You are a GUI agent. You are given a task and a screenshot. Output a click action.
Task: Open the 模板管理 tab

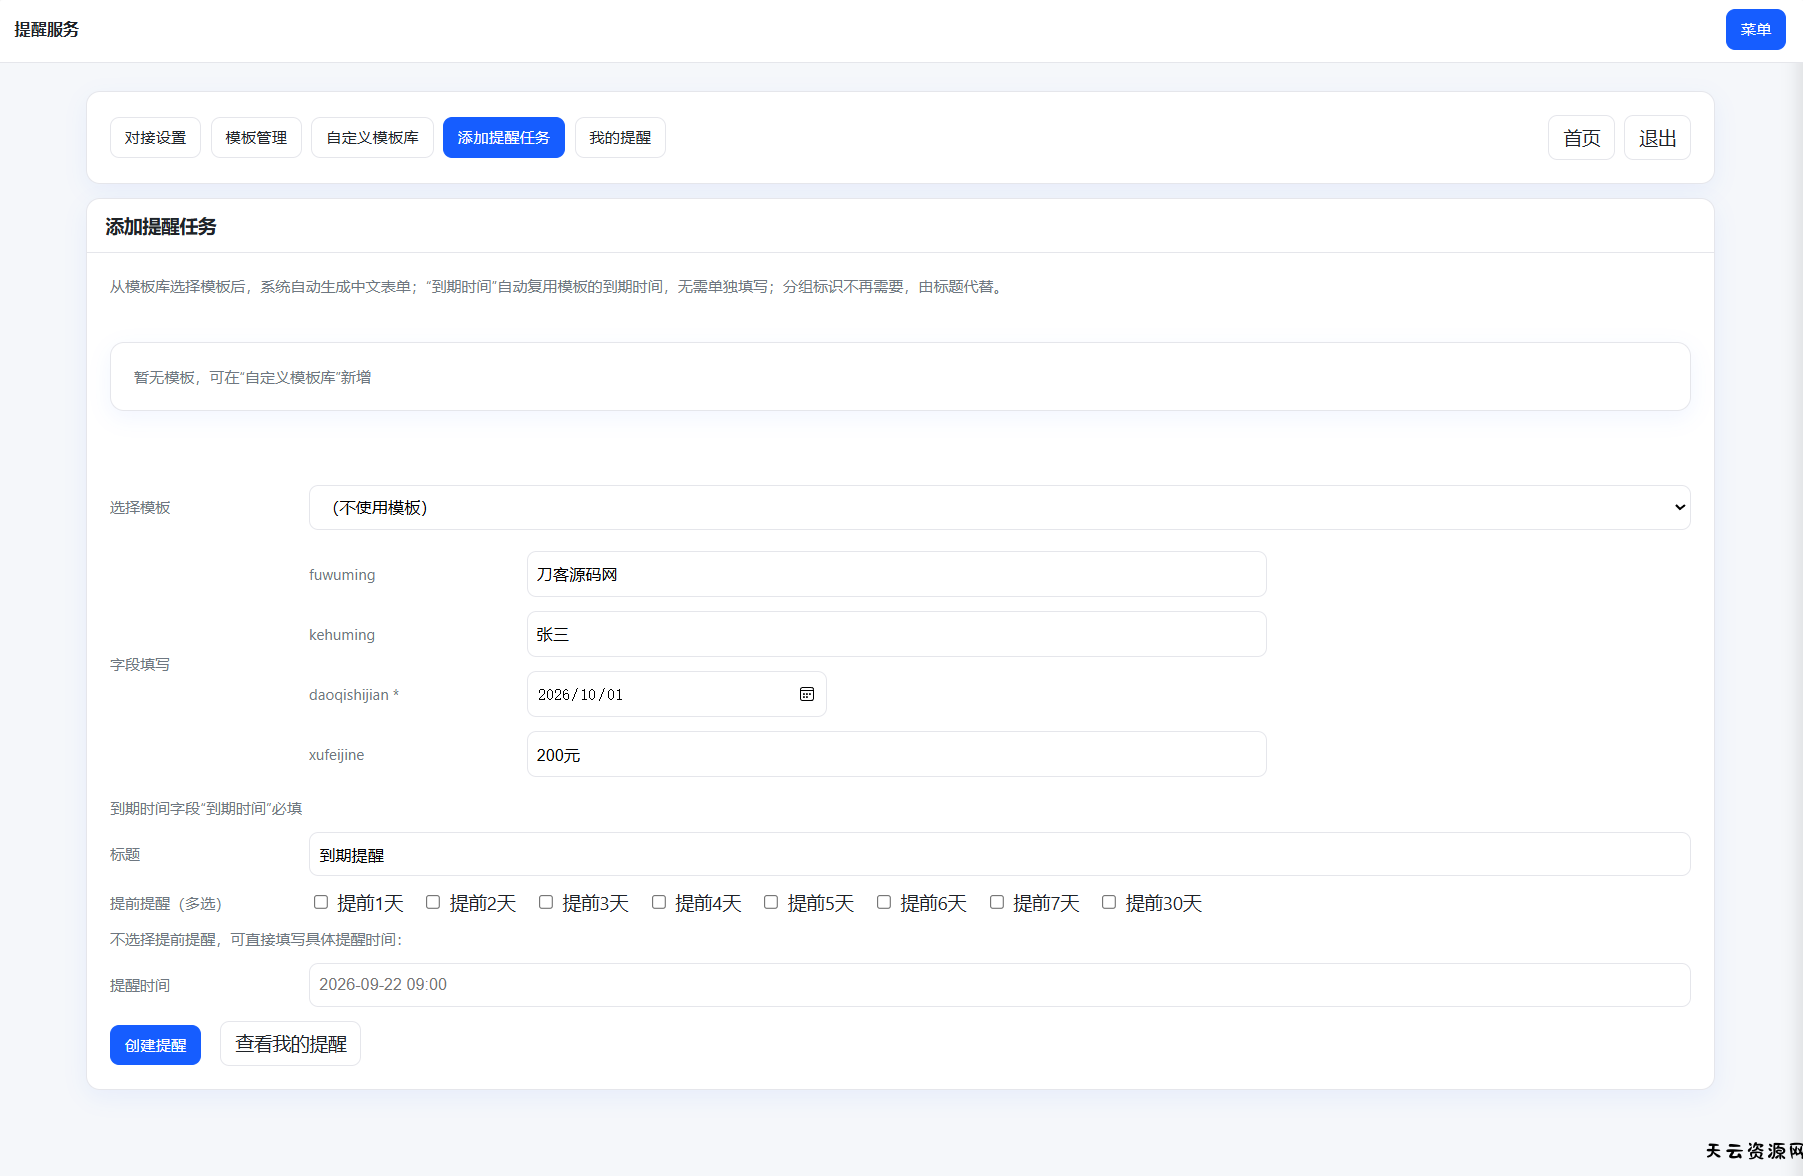tap(256, 138)
